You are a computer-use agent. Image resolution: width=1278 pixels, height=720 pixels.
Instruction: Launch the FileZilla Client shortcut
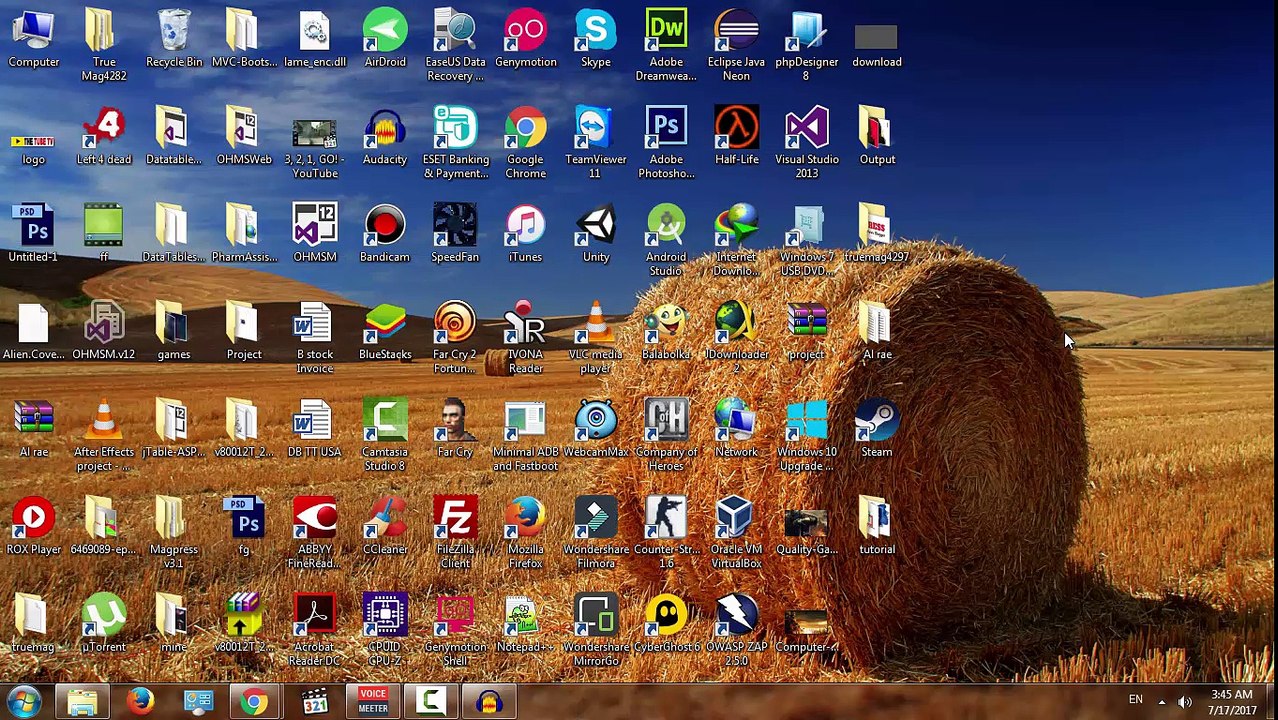455,534
